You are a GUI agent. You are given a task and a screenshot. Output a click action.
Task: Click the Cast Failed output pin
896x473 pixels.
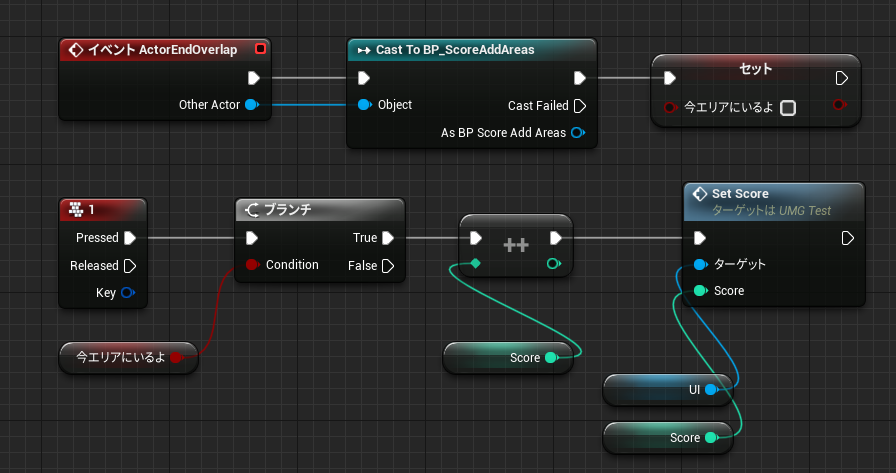coord(580,106)
